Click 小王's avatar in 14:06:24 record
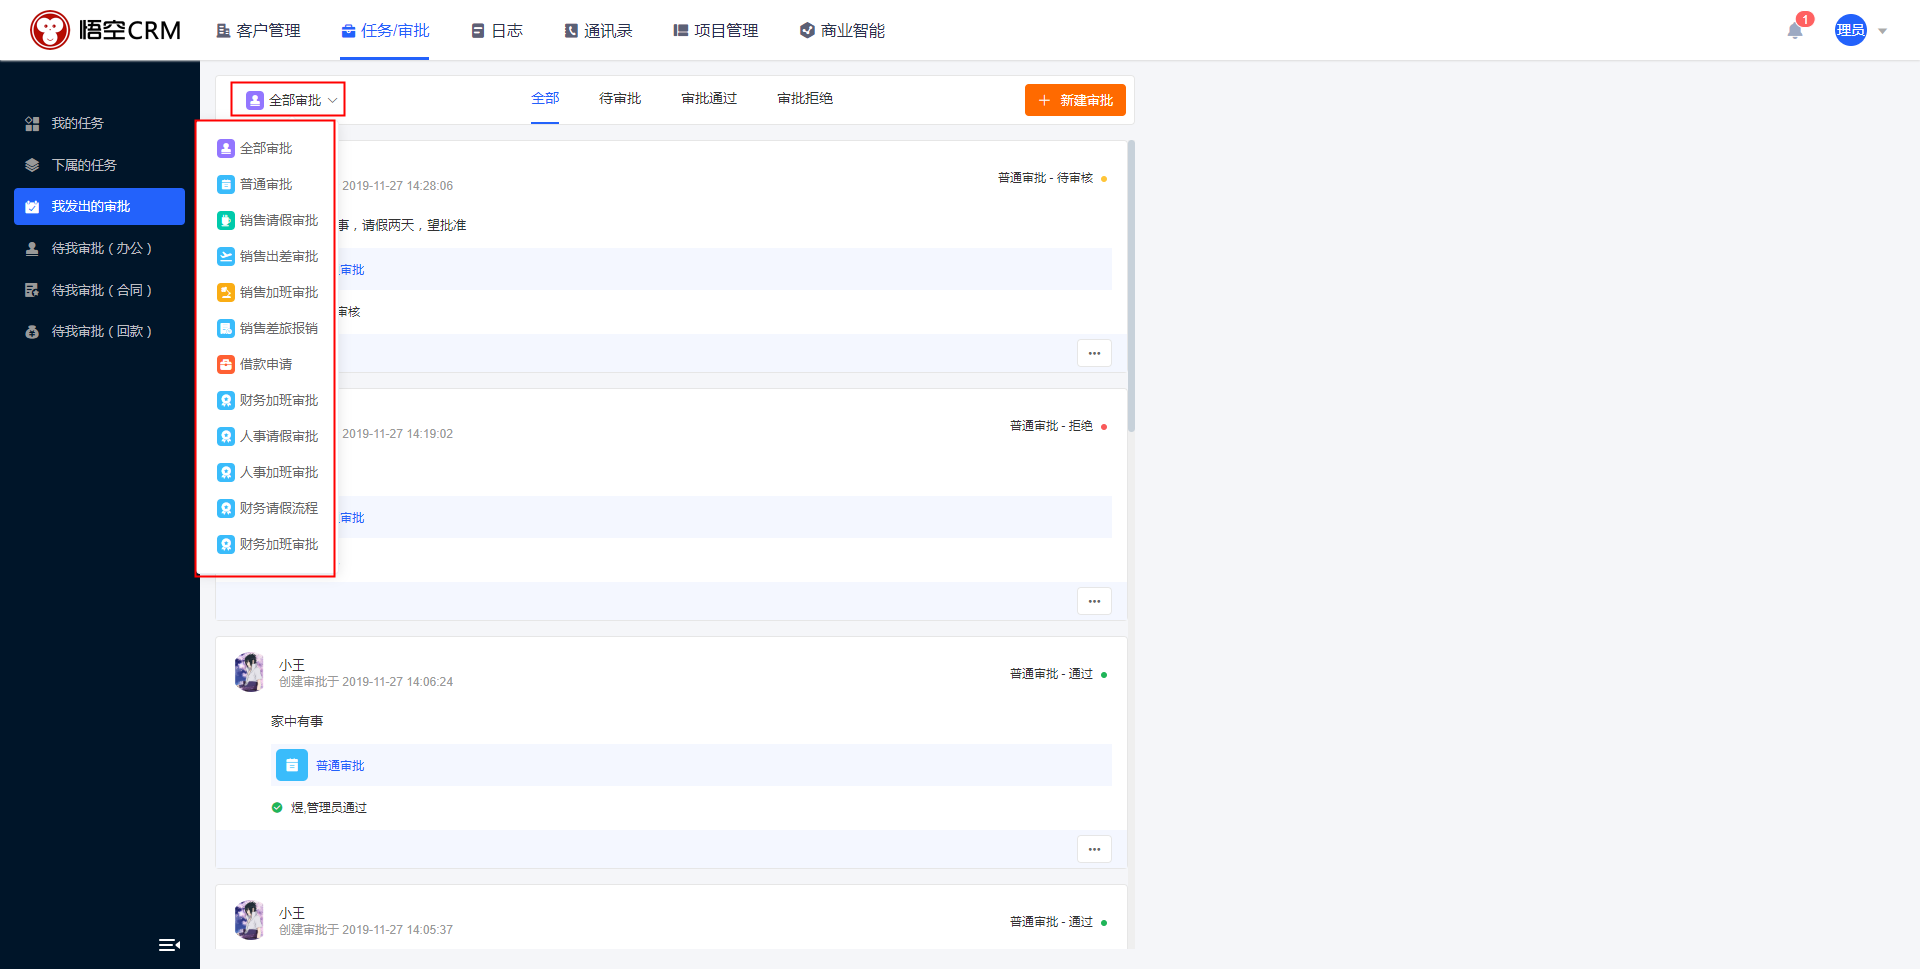This screenshot has height=969, width=1920. click(249, 673)
